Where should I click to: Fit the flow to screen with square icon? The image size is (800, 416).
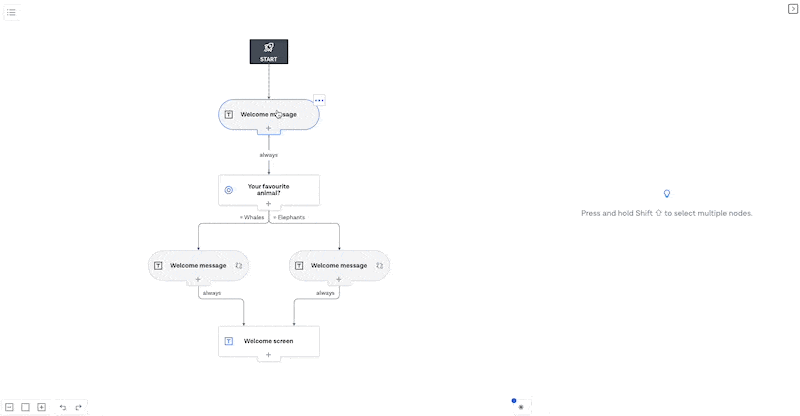[25, 407]
